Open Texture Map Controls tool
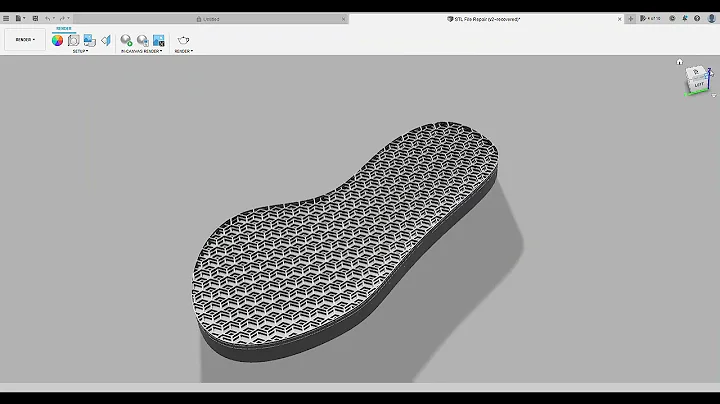 pos(106,40)
